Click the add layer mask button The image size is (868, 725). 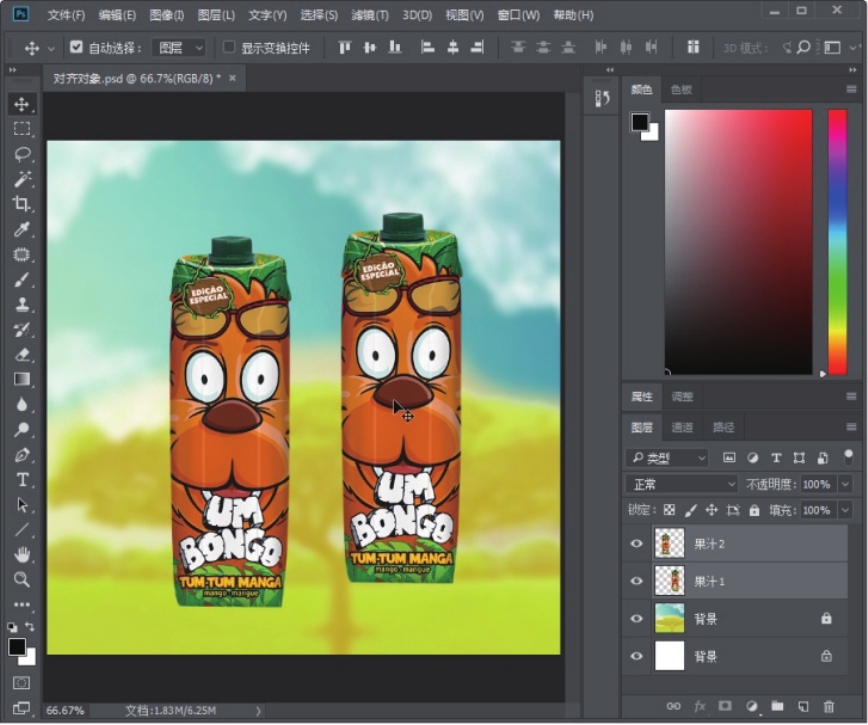click(725, 706)
